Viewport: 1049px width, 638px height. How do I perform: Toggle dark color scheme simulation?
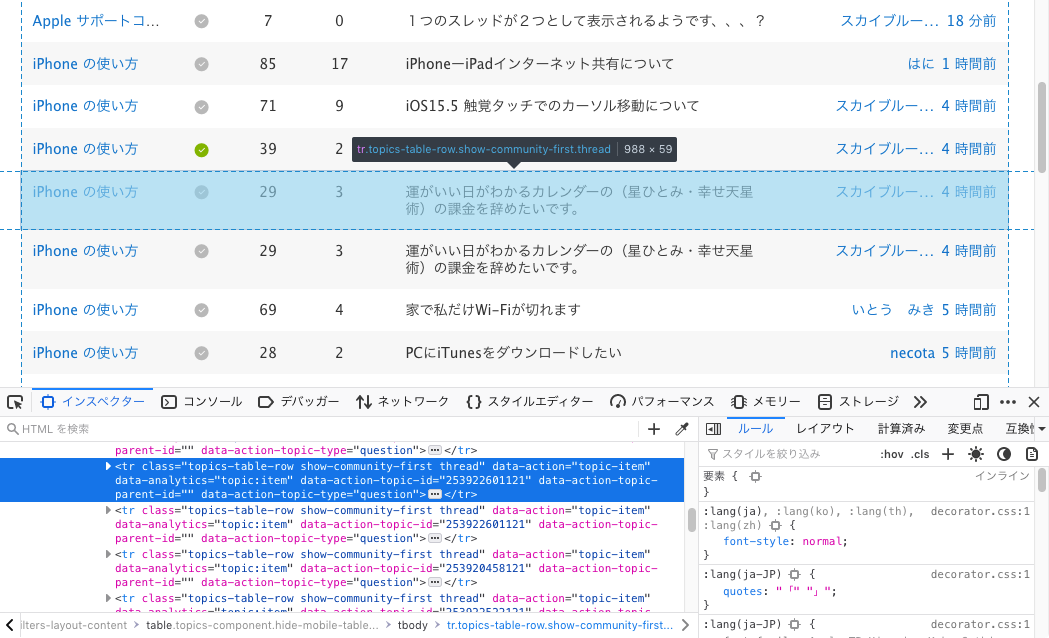point(1004,454)
